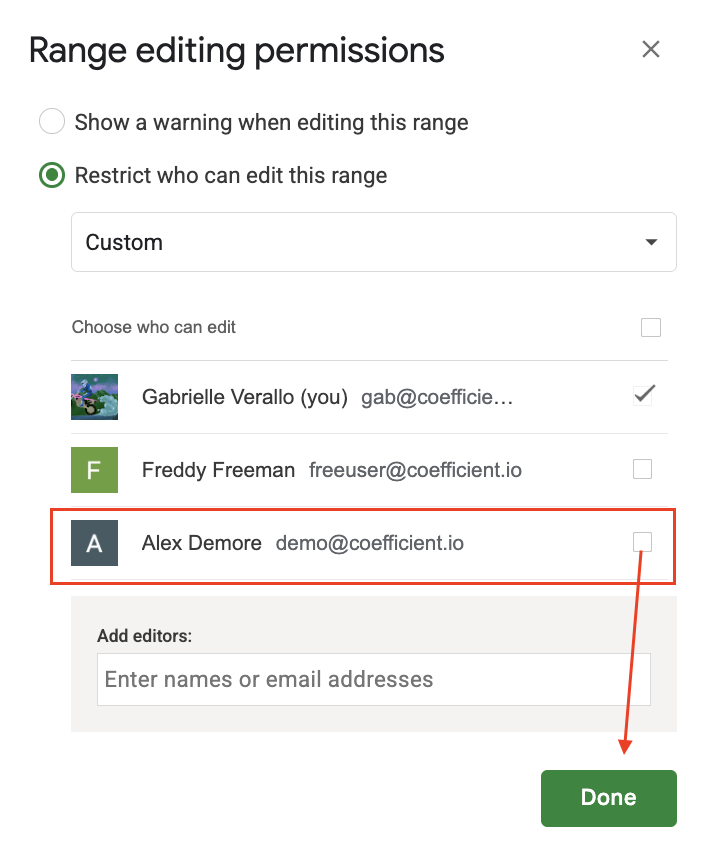The height and width of the screenshot is (860, 710).
Task: Click the name Freddy Freeman
Action: pos(218,469)
